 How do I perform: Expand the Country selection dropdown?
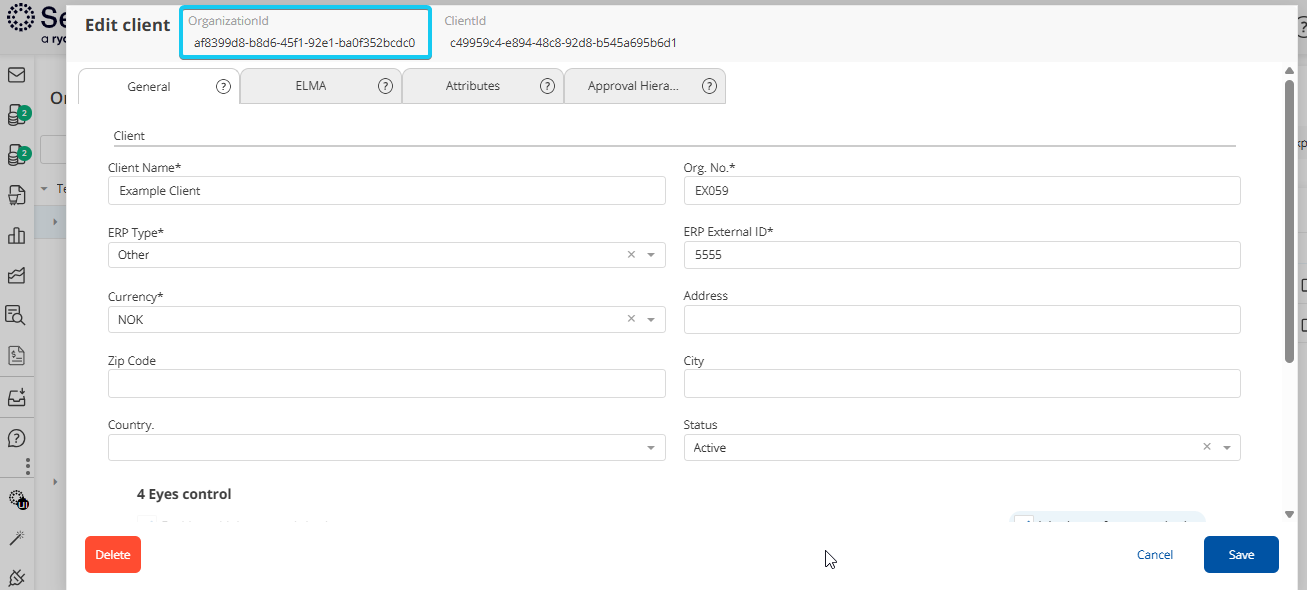(651, 447)
